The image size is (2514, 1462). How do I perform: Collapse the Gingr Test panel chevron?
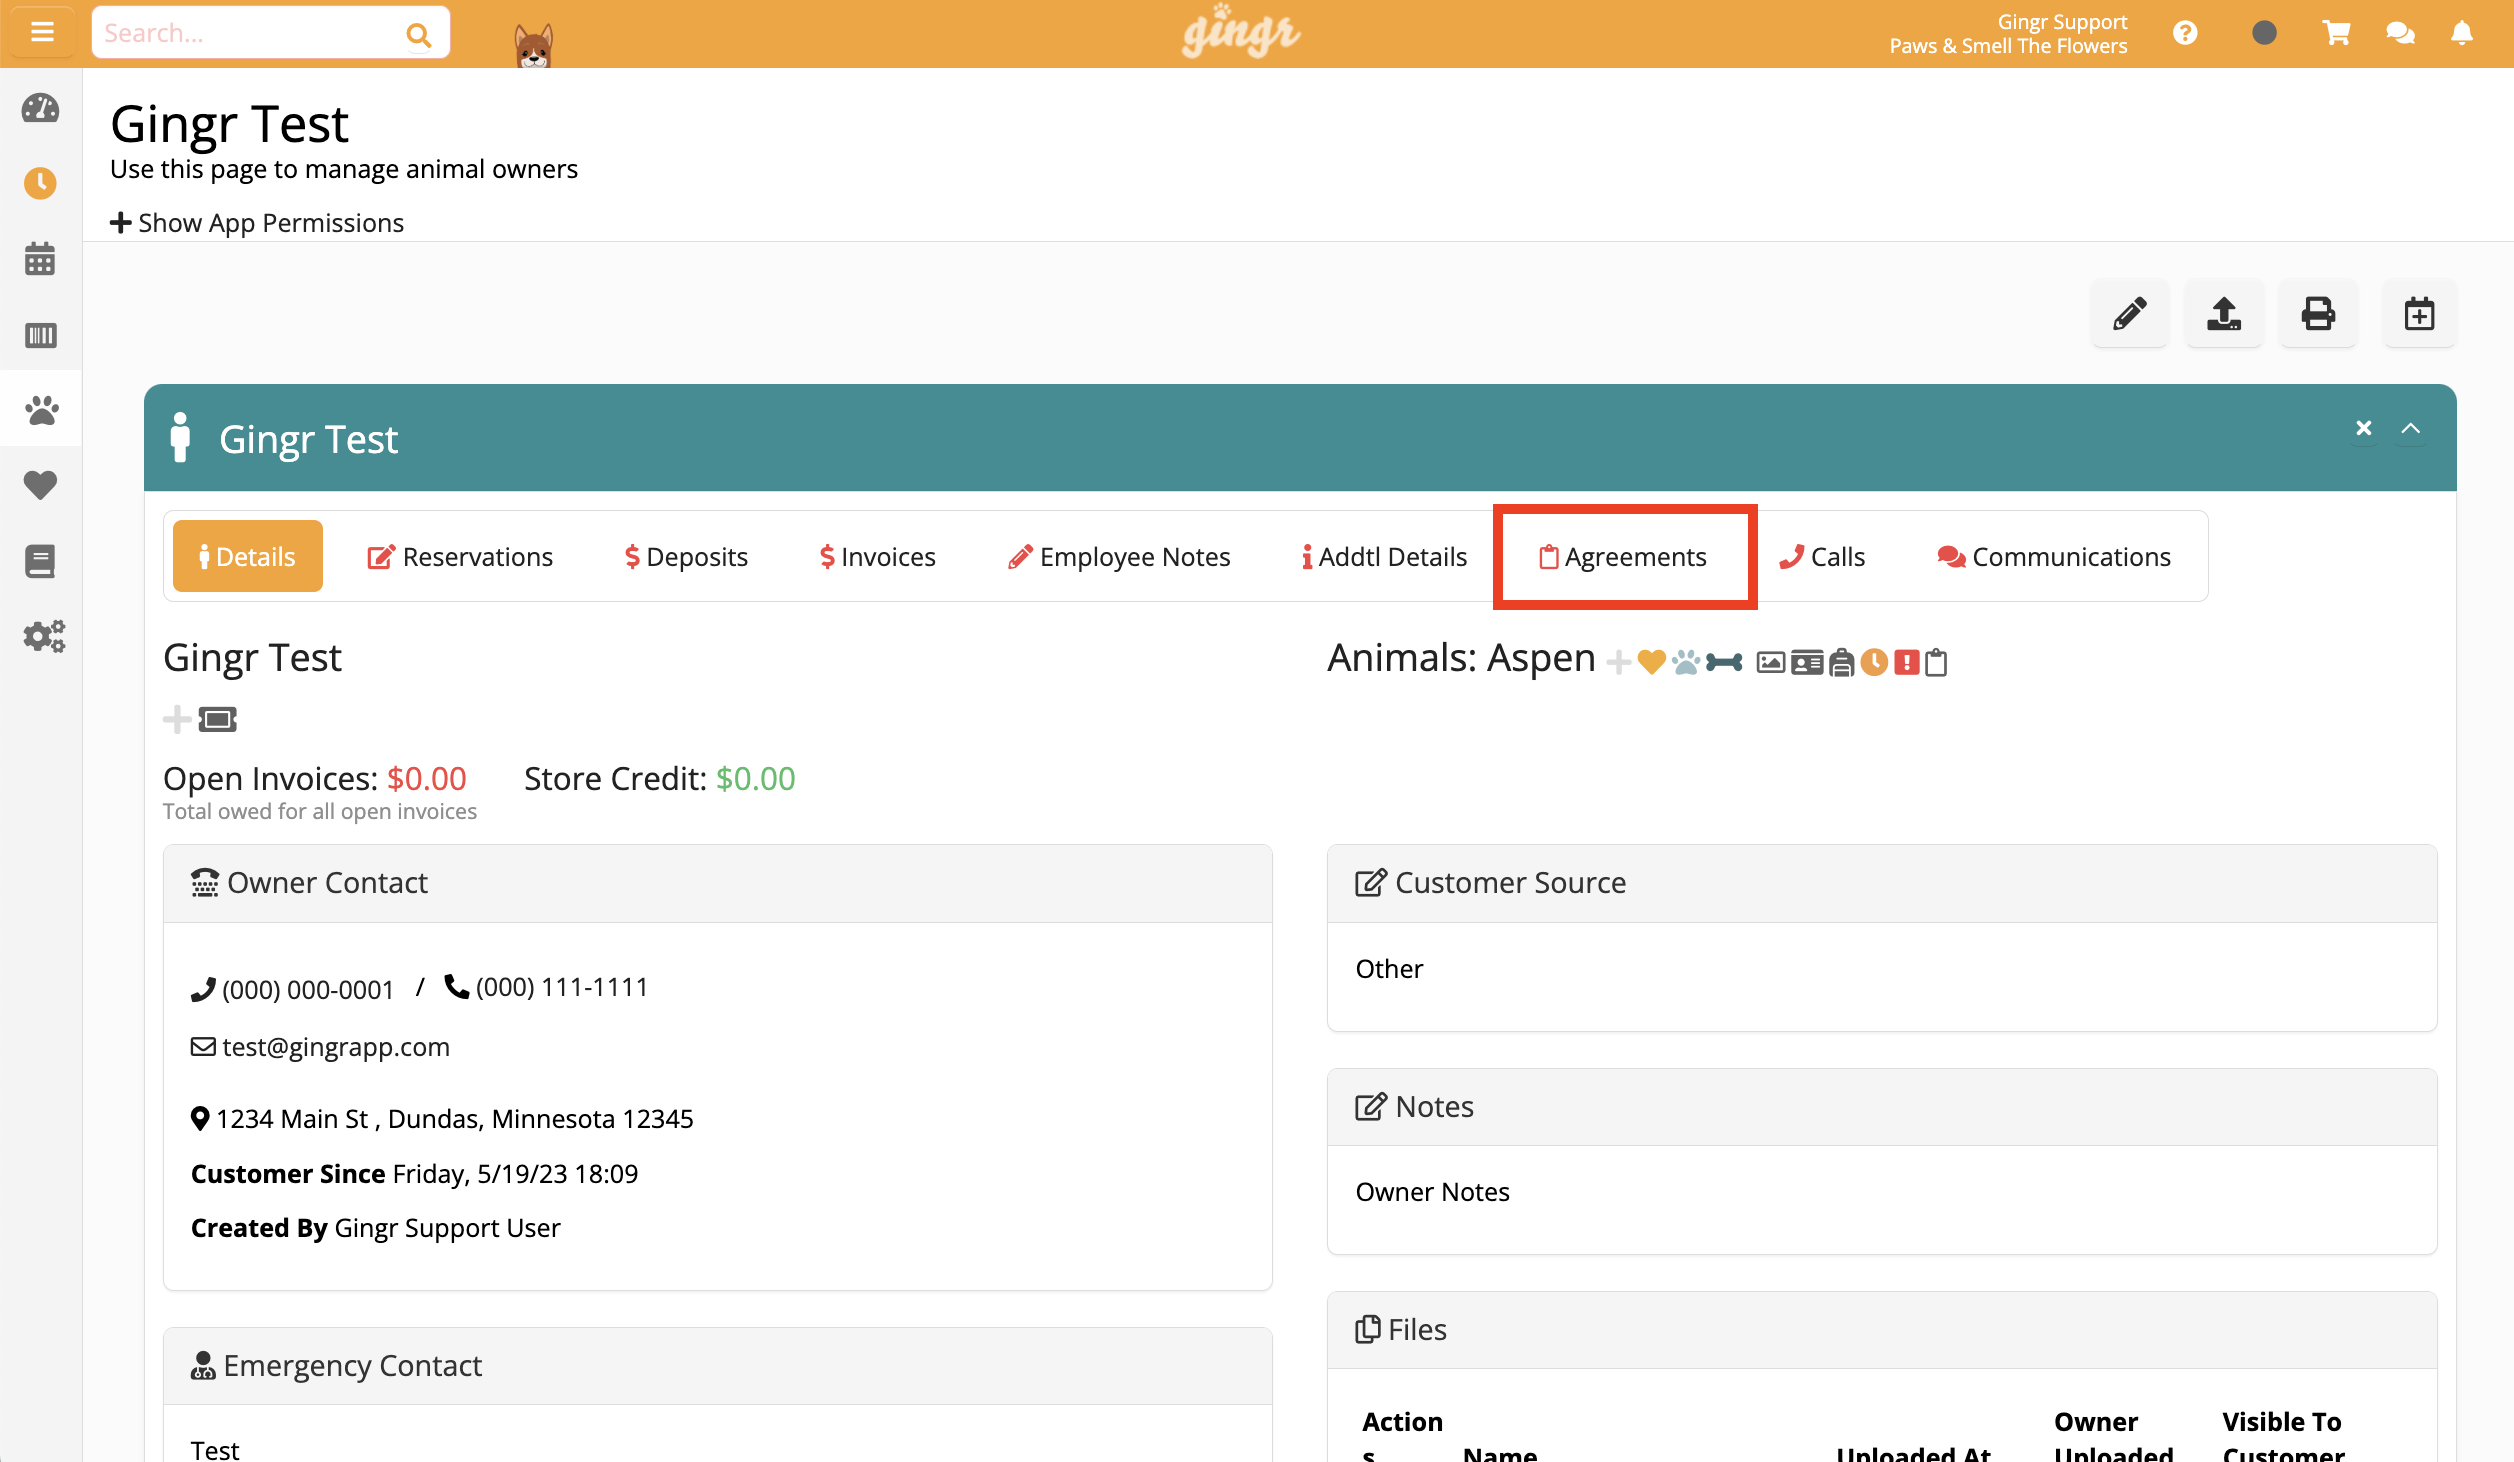pyautogui.click(x=2411, y=428)
